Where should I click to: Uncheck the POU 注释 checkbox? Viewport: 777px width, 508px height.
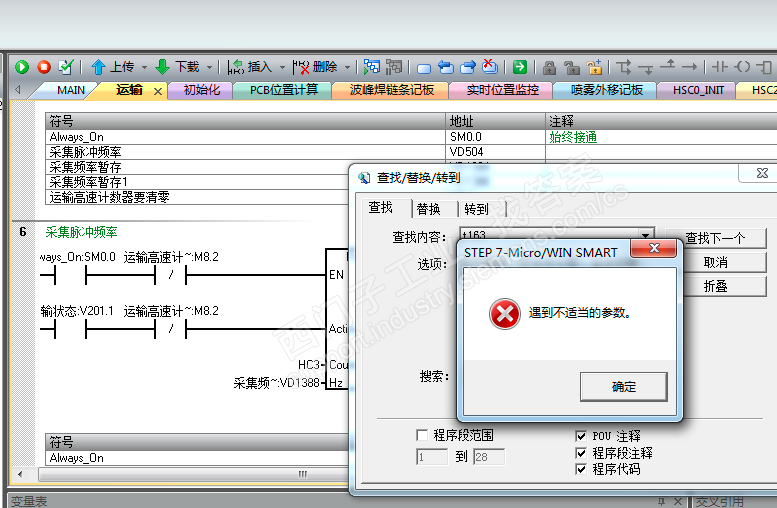581,436
